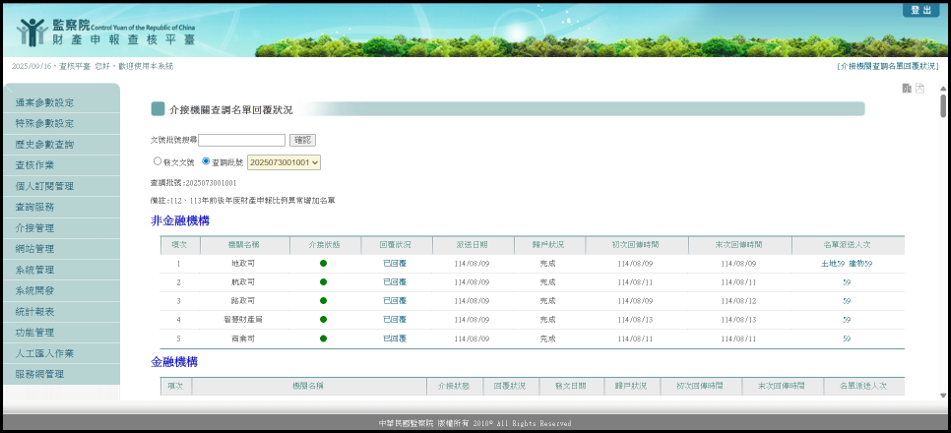The width and height of the screenshot is (951, 433).
Task: Click the vertical scrollbar on the right
Action: [x=943, y=250]
